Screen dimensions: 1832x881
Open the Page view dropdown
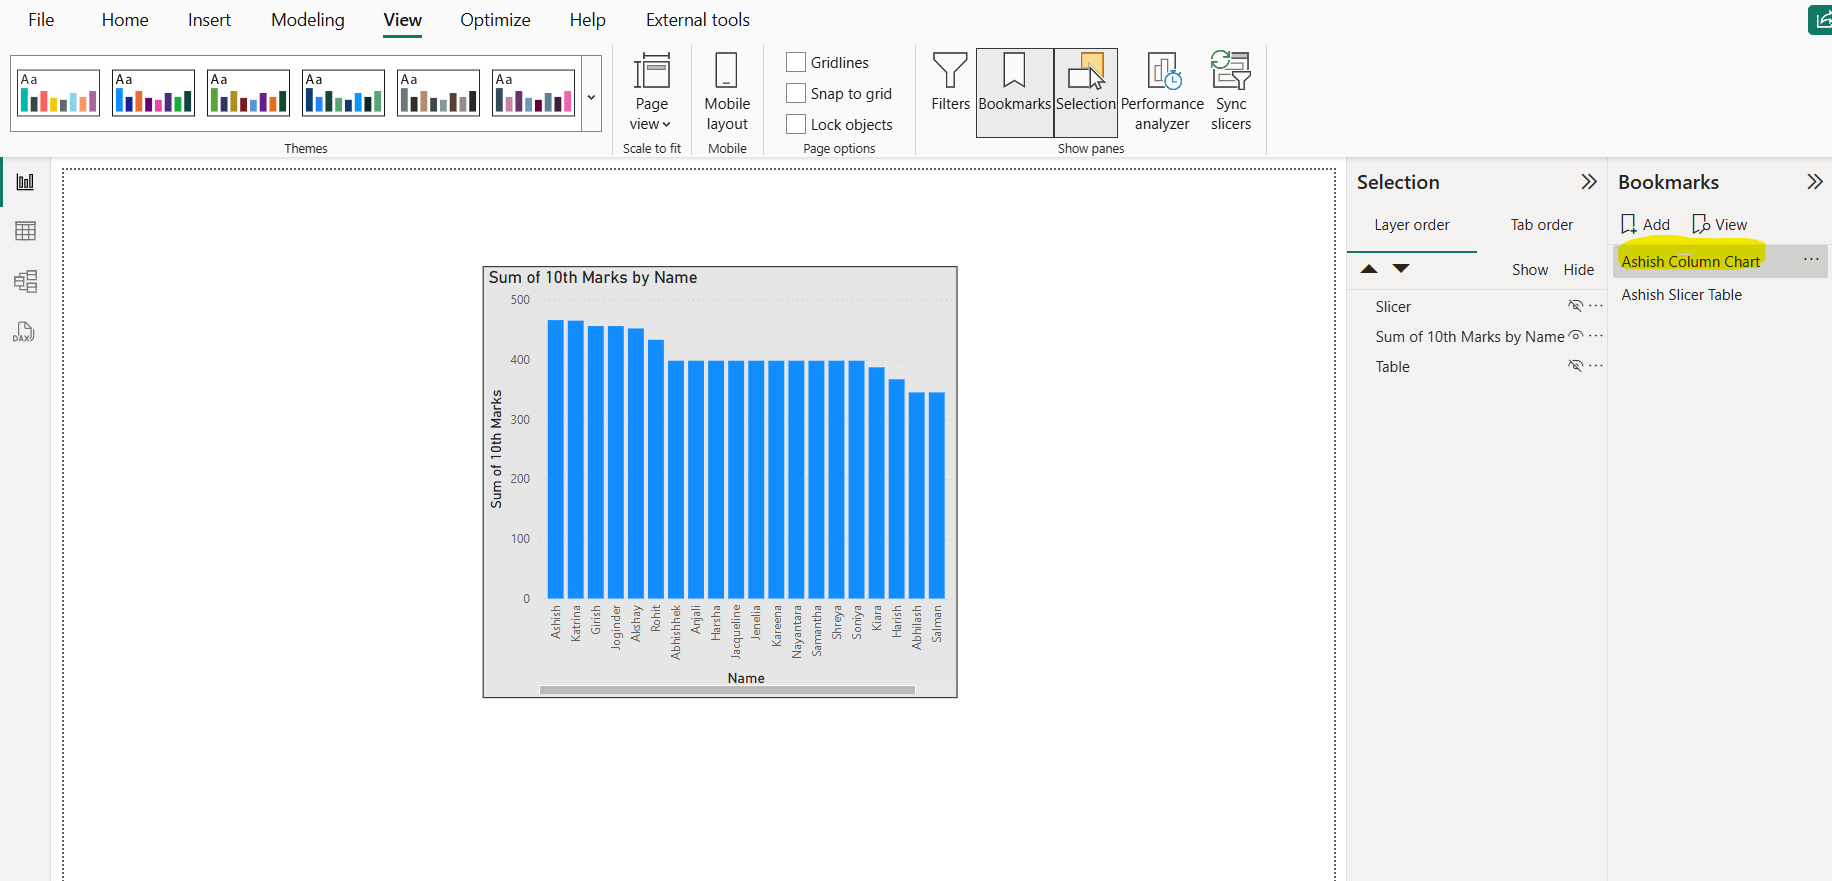coord(651,92)
